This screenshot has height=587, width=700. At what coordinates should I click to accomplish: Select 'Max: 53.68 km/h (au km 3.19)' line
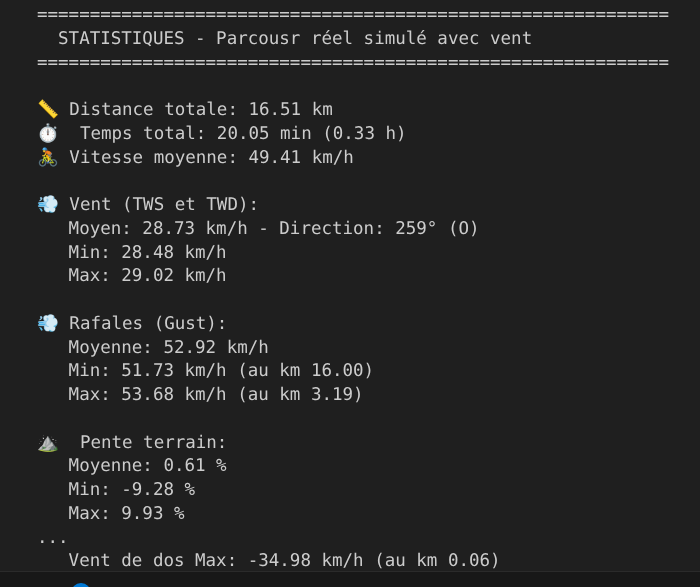(x=215, y=394)
